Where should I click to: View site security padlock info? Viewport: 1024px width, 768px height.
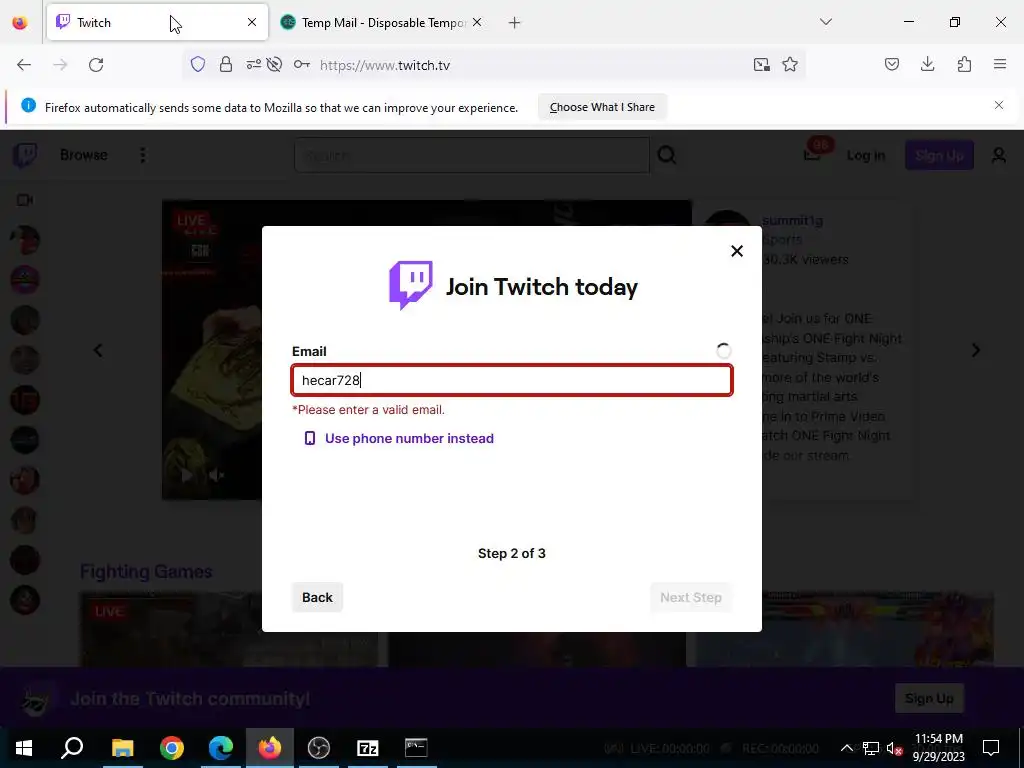pyautogui.click(x=226, y=64)
